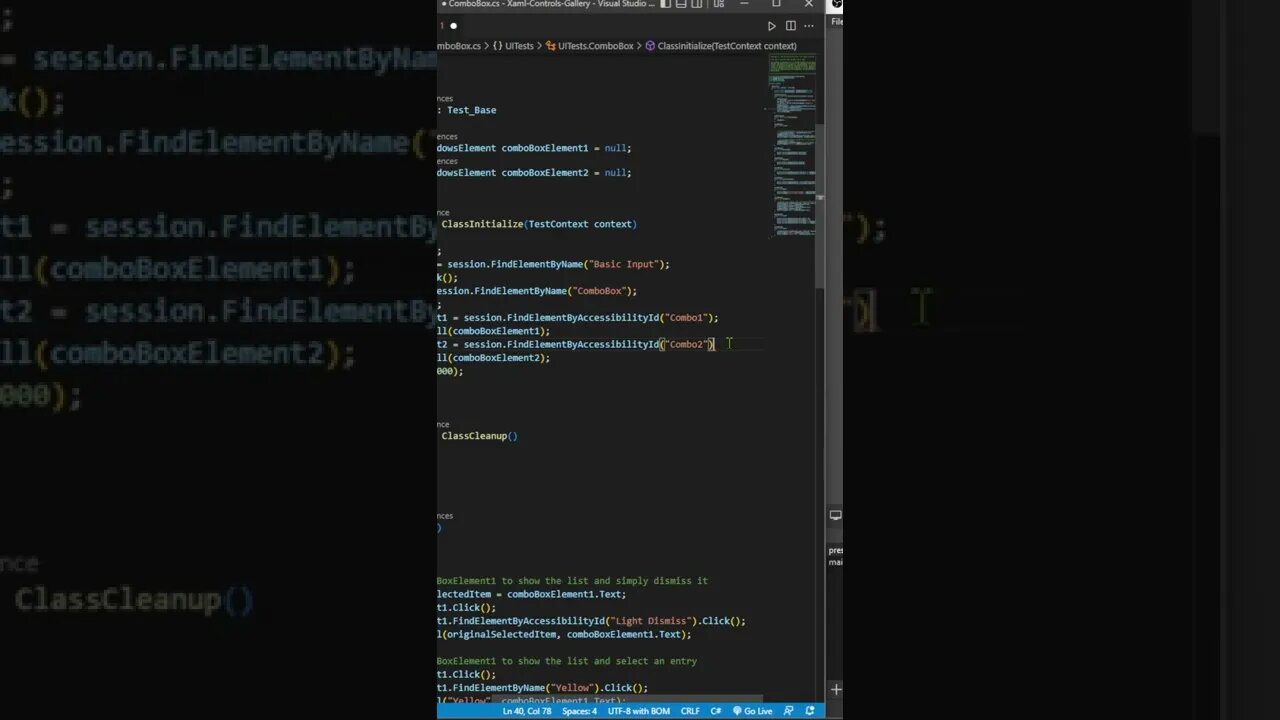1280x720 pixels.
Task: Open Go to Line via Ln 40, Col 78
Action: 527,711
